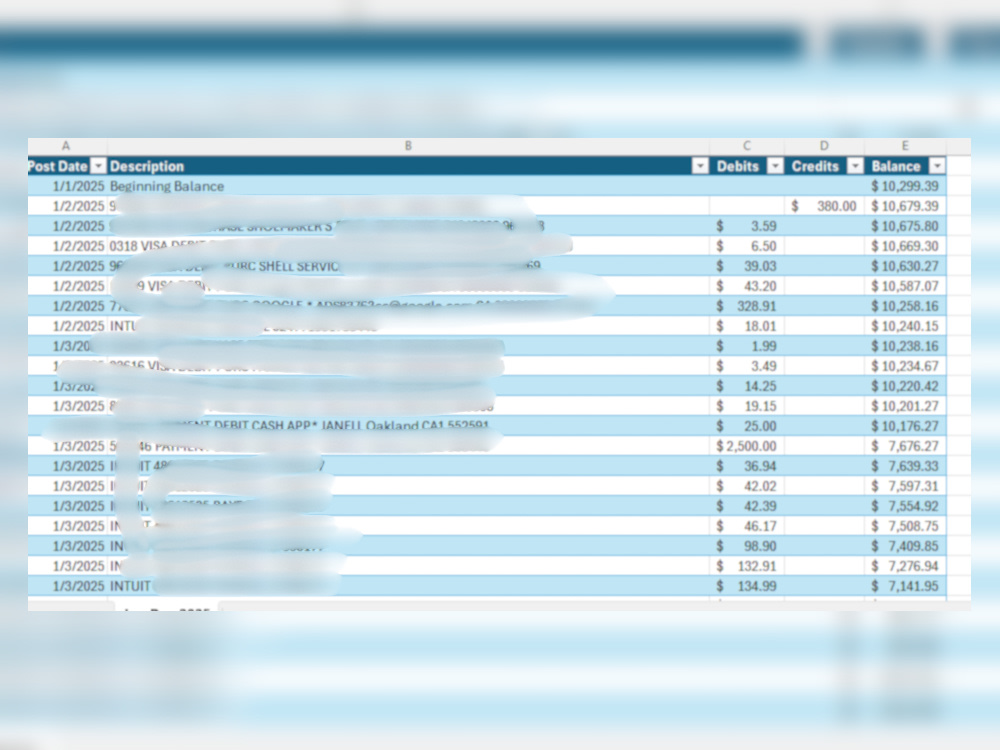The height and width of the screenshot is (750, 1000).
Task: Select column C header letter
Action: (x=747, y=146)
